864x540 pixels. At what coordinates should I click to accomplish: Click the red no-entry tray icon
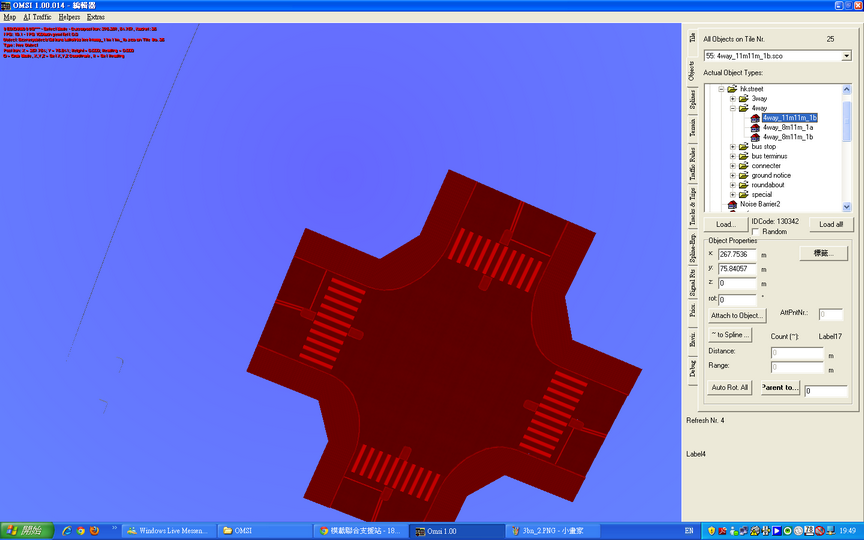(x=819, y=531)
